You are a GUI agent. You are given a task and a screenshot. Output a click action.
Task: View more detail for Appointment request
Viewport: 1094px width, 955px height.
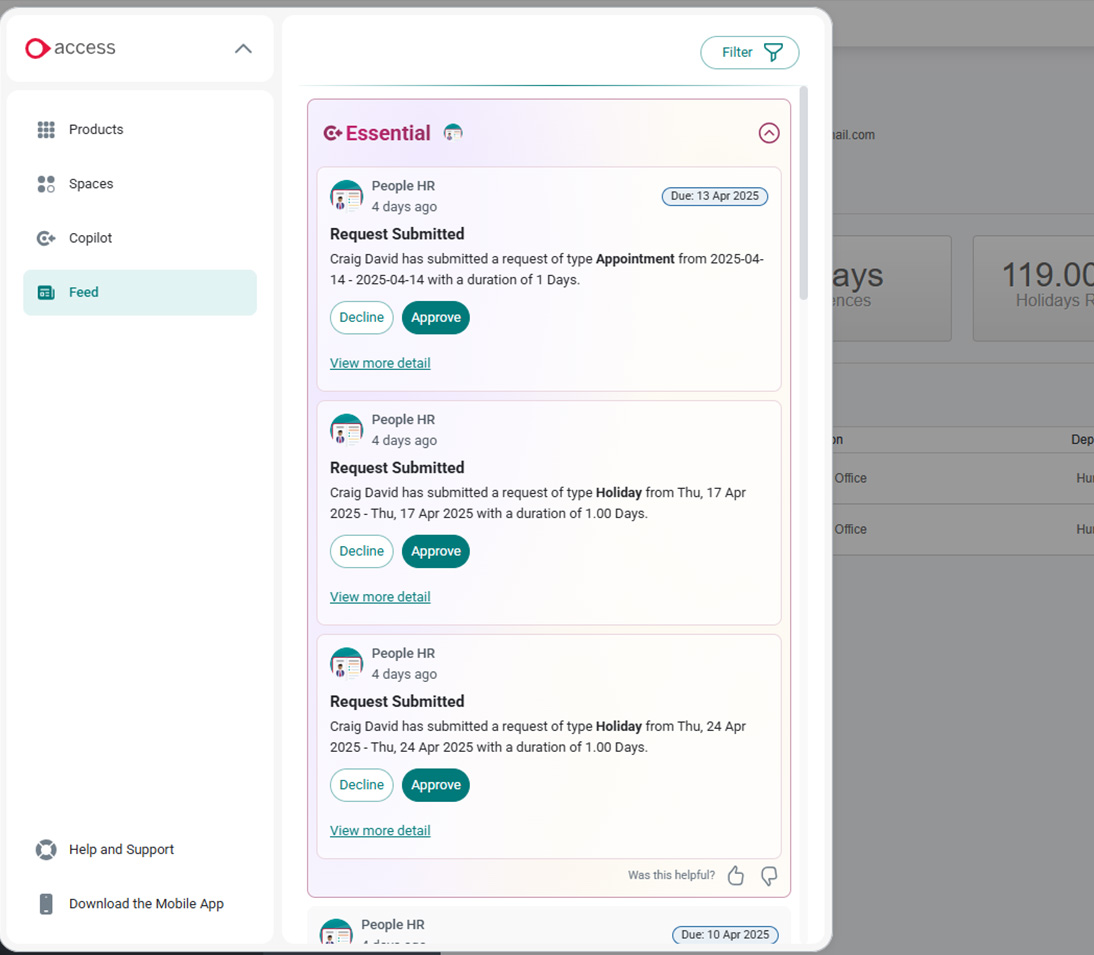click(x=380, y=363)
